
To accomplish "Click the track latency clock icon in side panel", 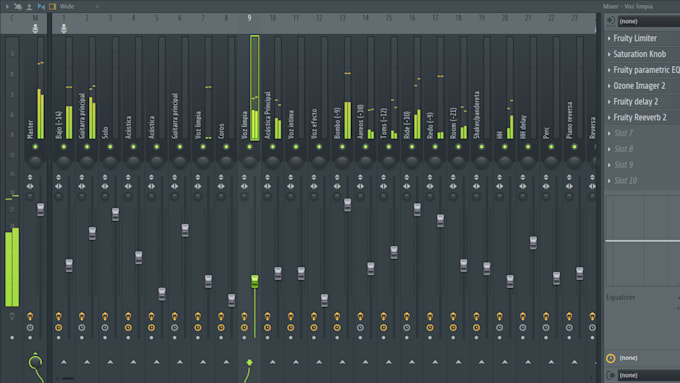I will [x=611, y=358].
